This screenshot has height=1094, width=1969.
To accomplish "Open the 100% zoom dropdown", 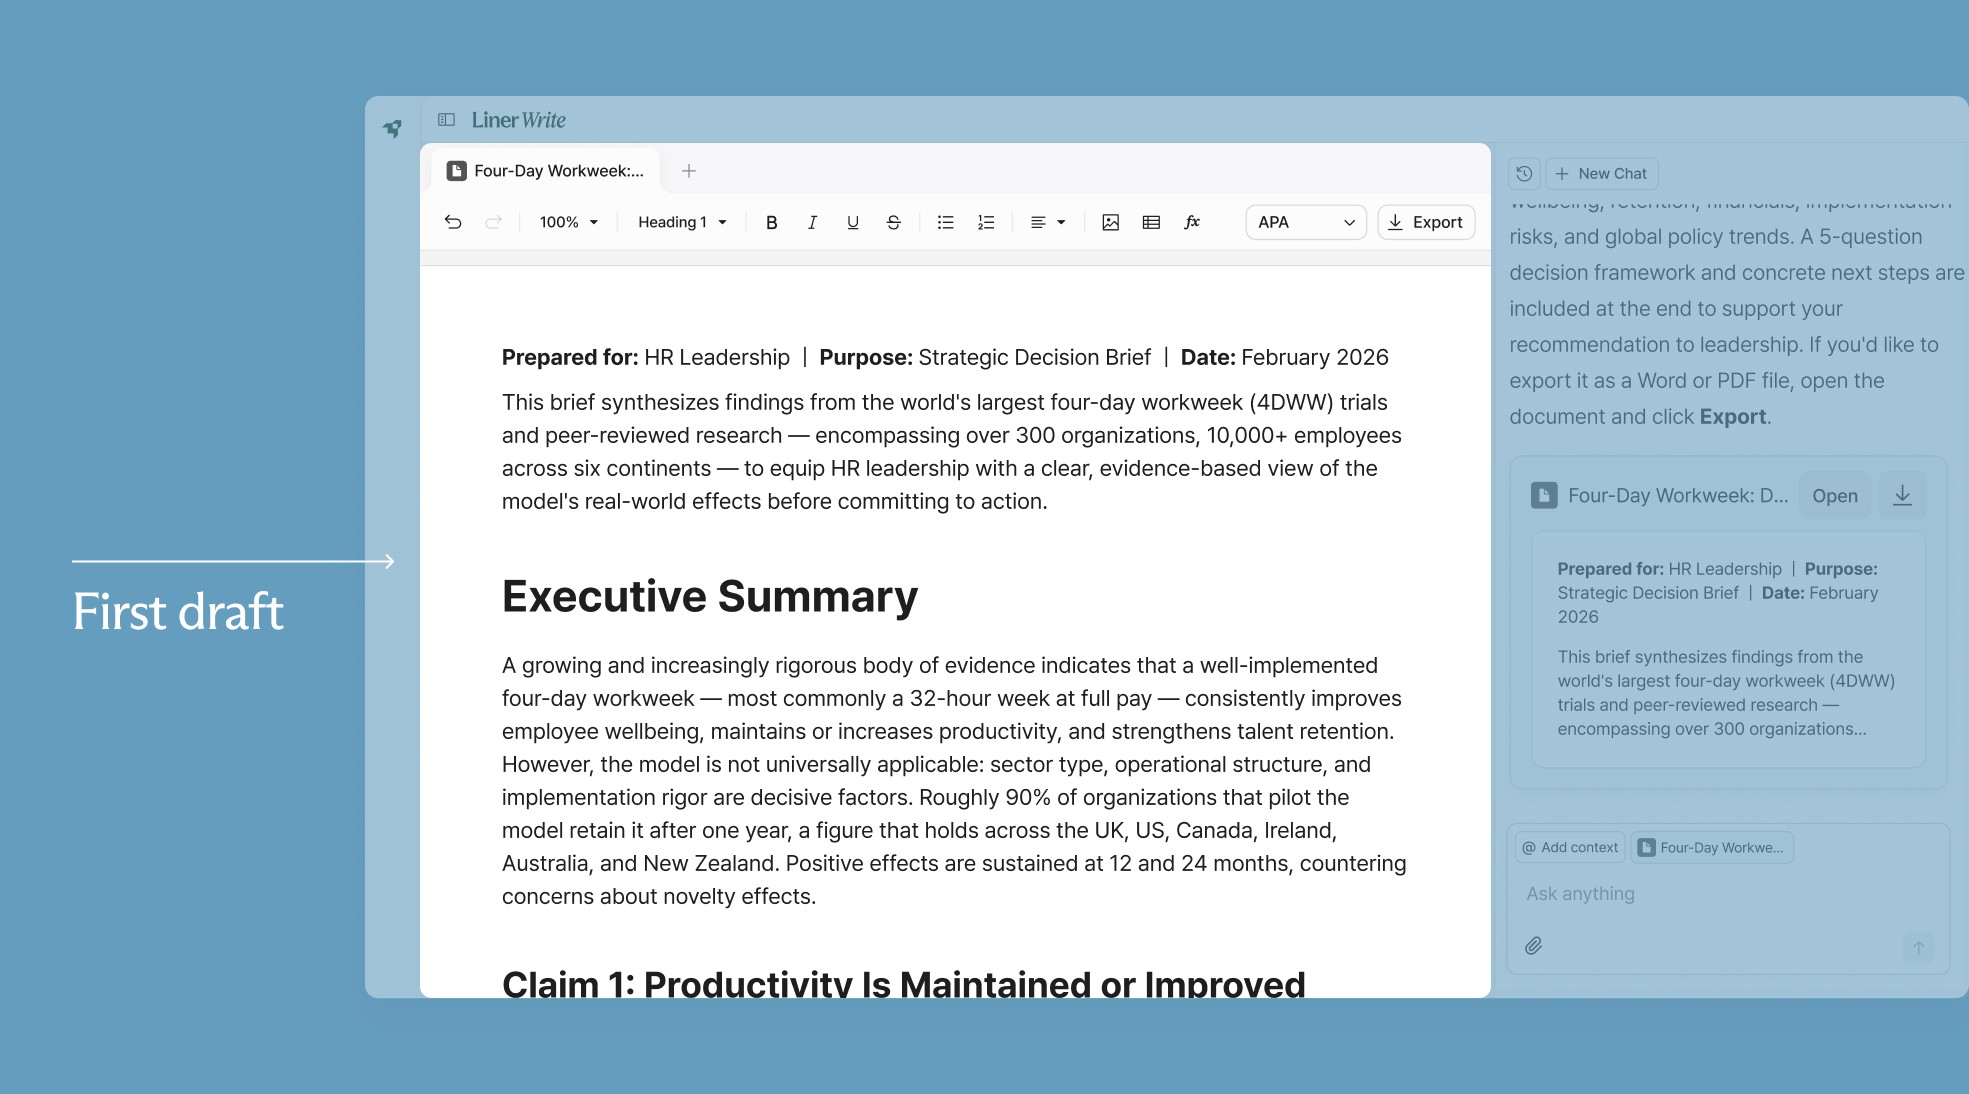I will 568,222.
